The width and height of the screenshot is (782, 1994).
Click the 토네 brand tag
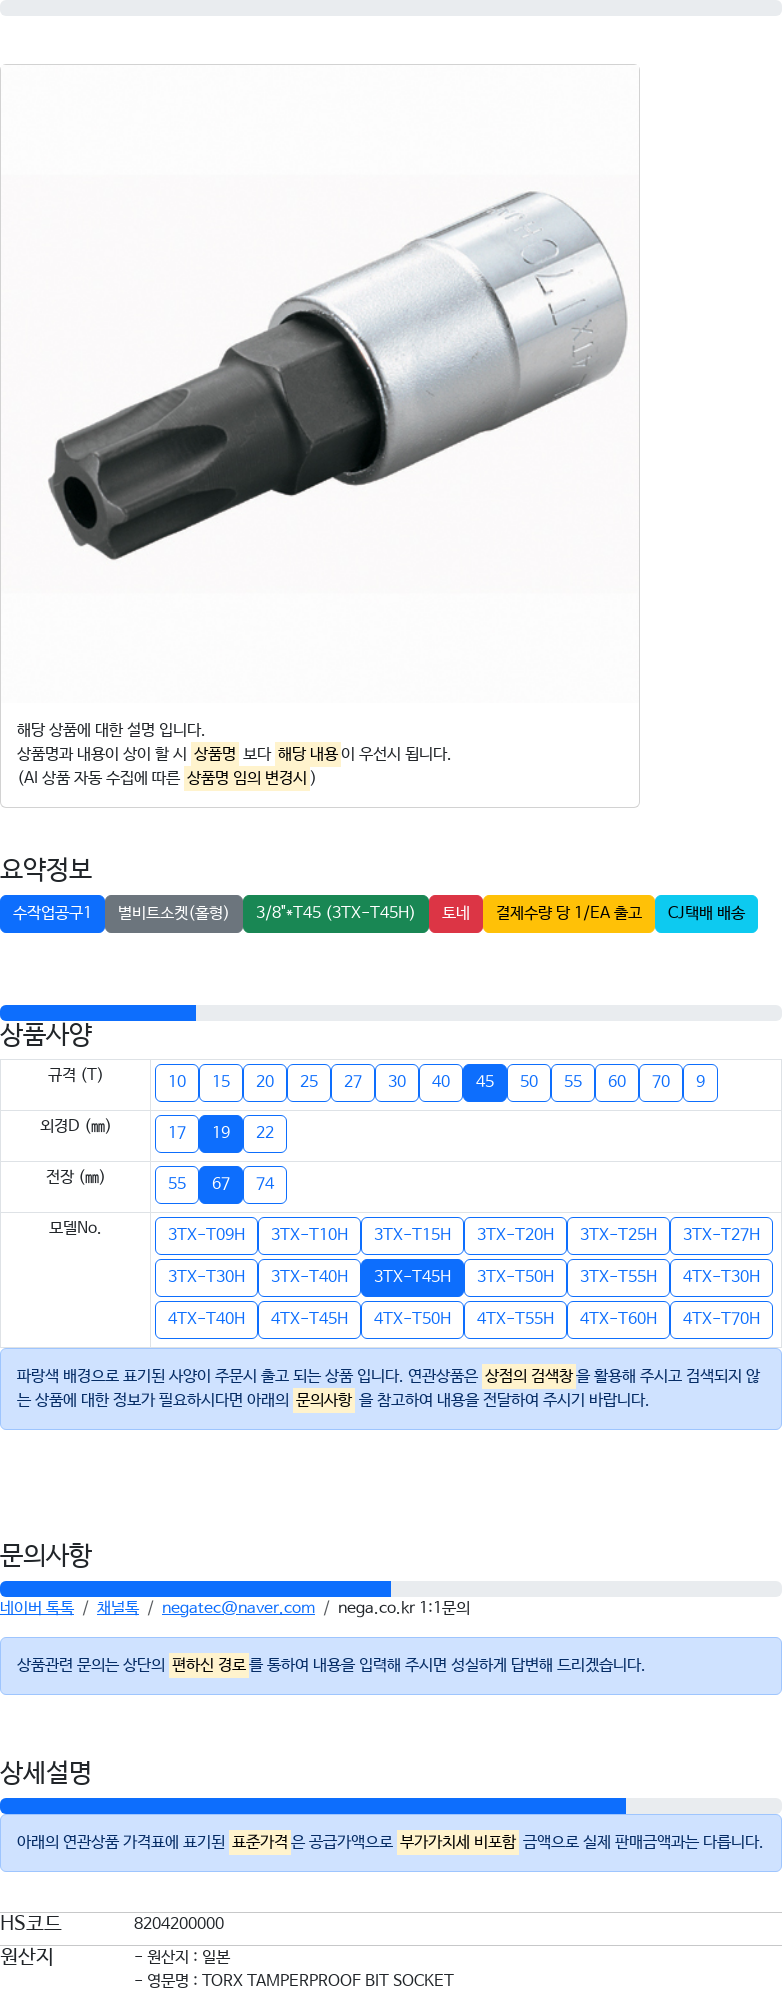[x=456, y=913]
